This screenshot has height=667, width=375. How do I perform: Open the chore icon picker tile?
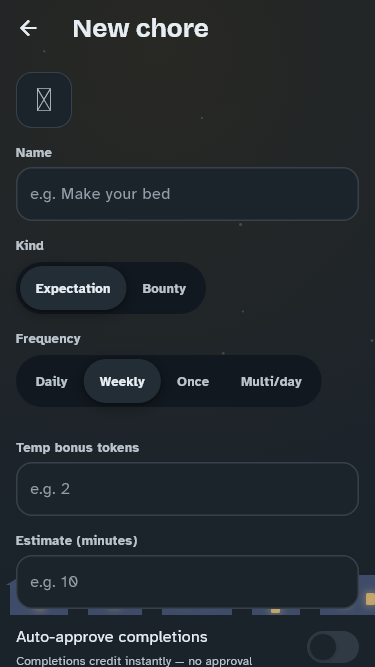click(44, 100)
